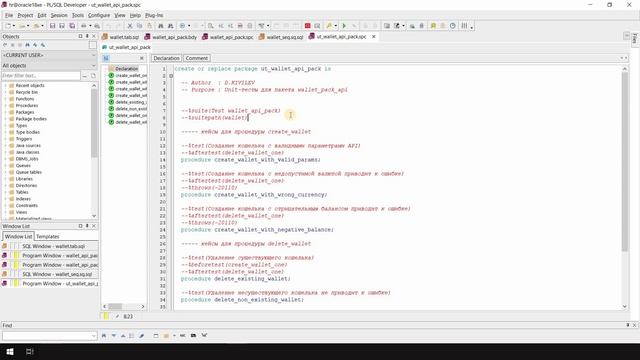The width and height of the screenshot is (640, 360).
Task: Open the New document dropdown arrow
Action: pos(14,26)
